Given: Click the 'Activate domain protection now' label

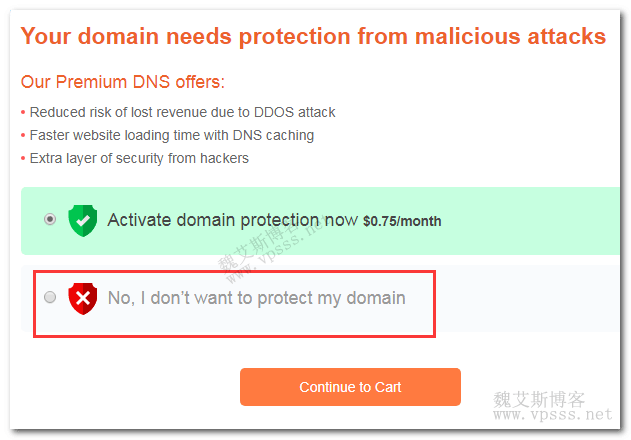Looking at the screenshot, I should point(232,220).
